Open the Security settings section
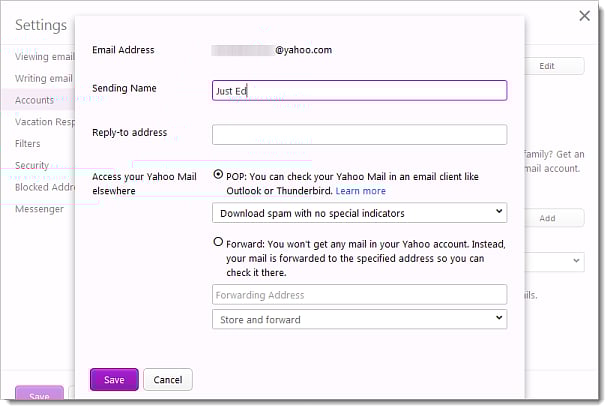 [x=32, y=165]
